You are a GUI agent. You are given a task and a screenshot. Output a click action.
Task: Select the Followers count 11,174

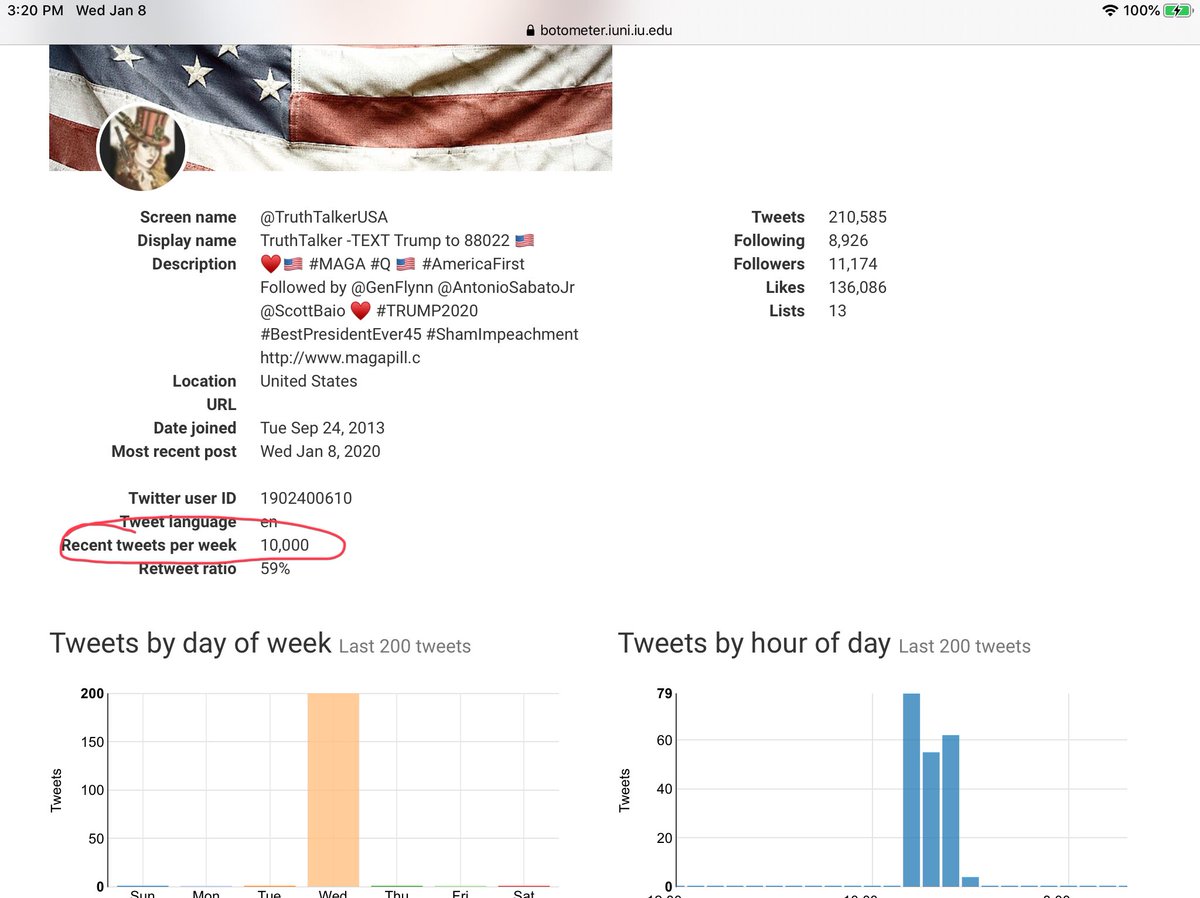[853, 264]
